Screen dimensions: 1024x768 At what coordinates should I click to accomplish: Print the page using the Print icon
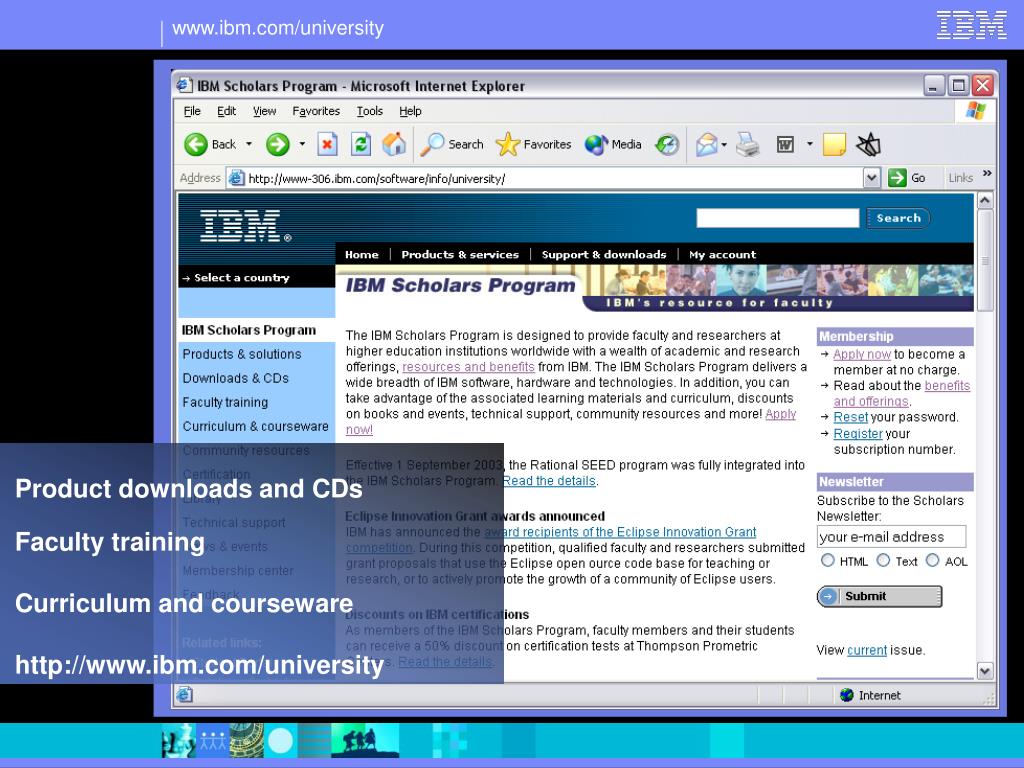click(x=748, y=144)
